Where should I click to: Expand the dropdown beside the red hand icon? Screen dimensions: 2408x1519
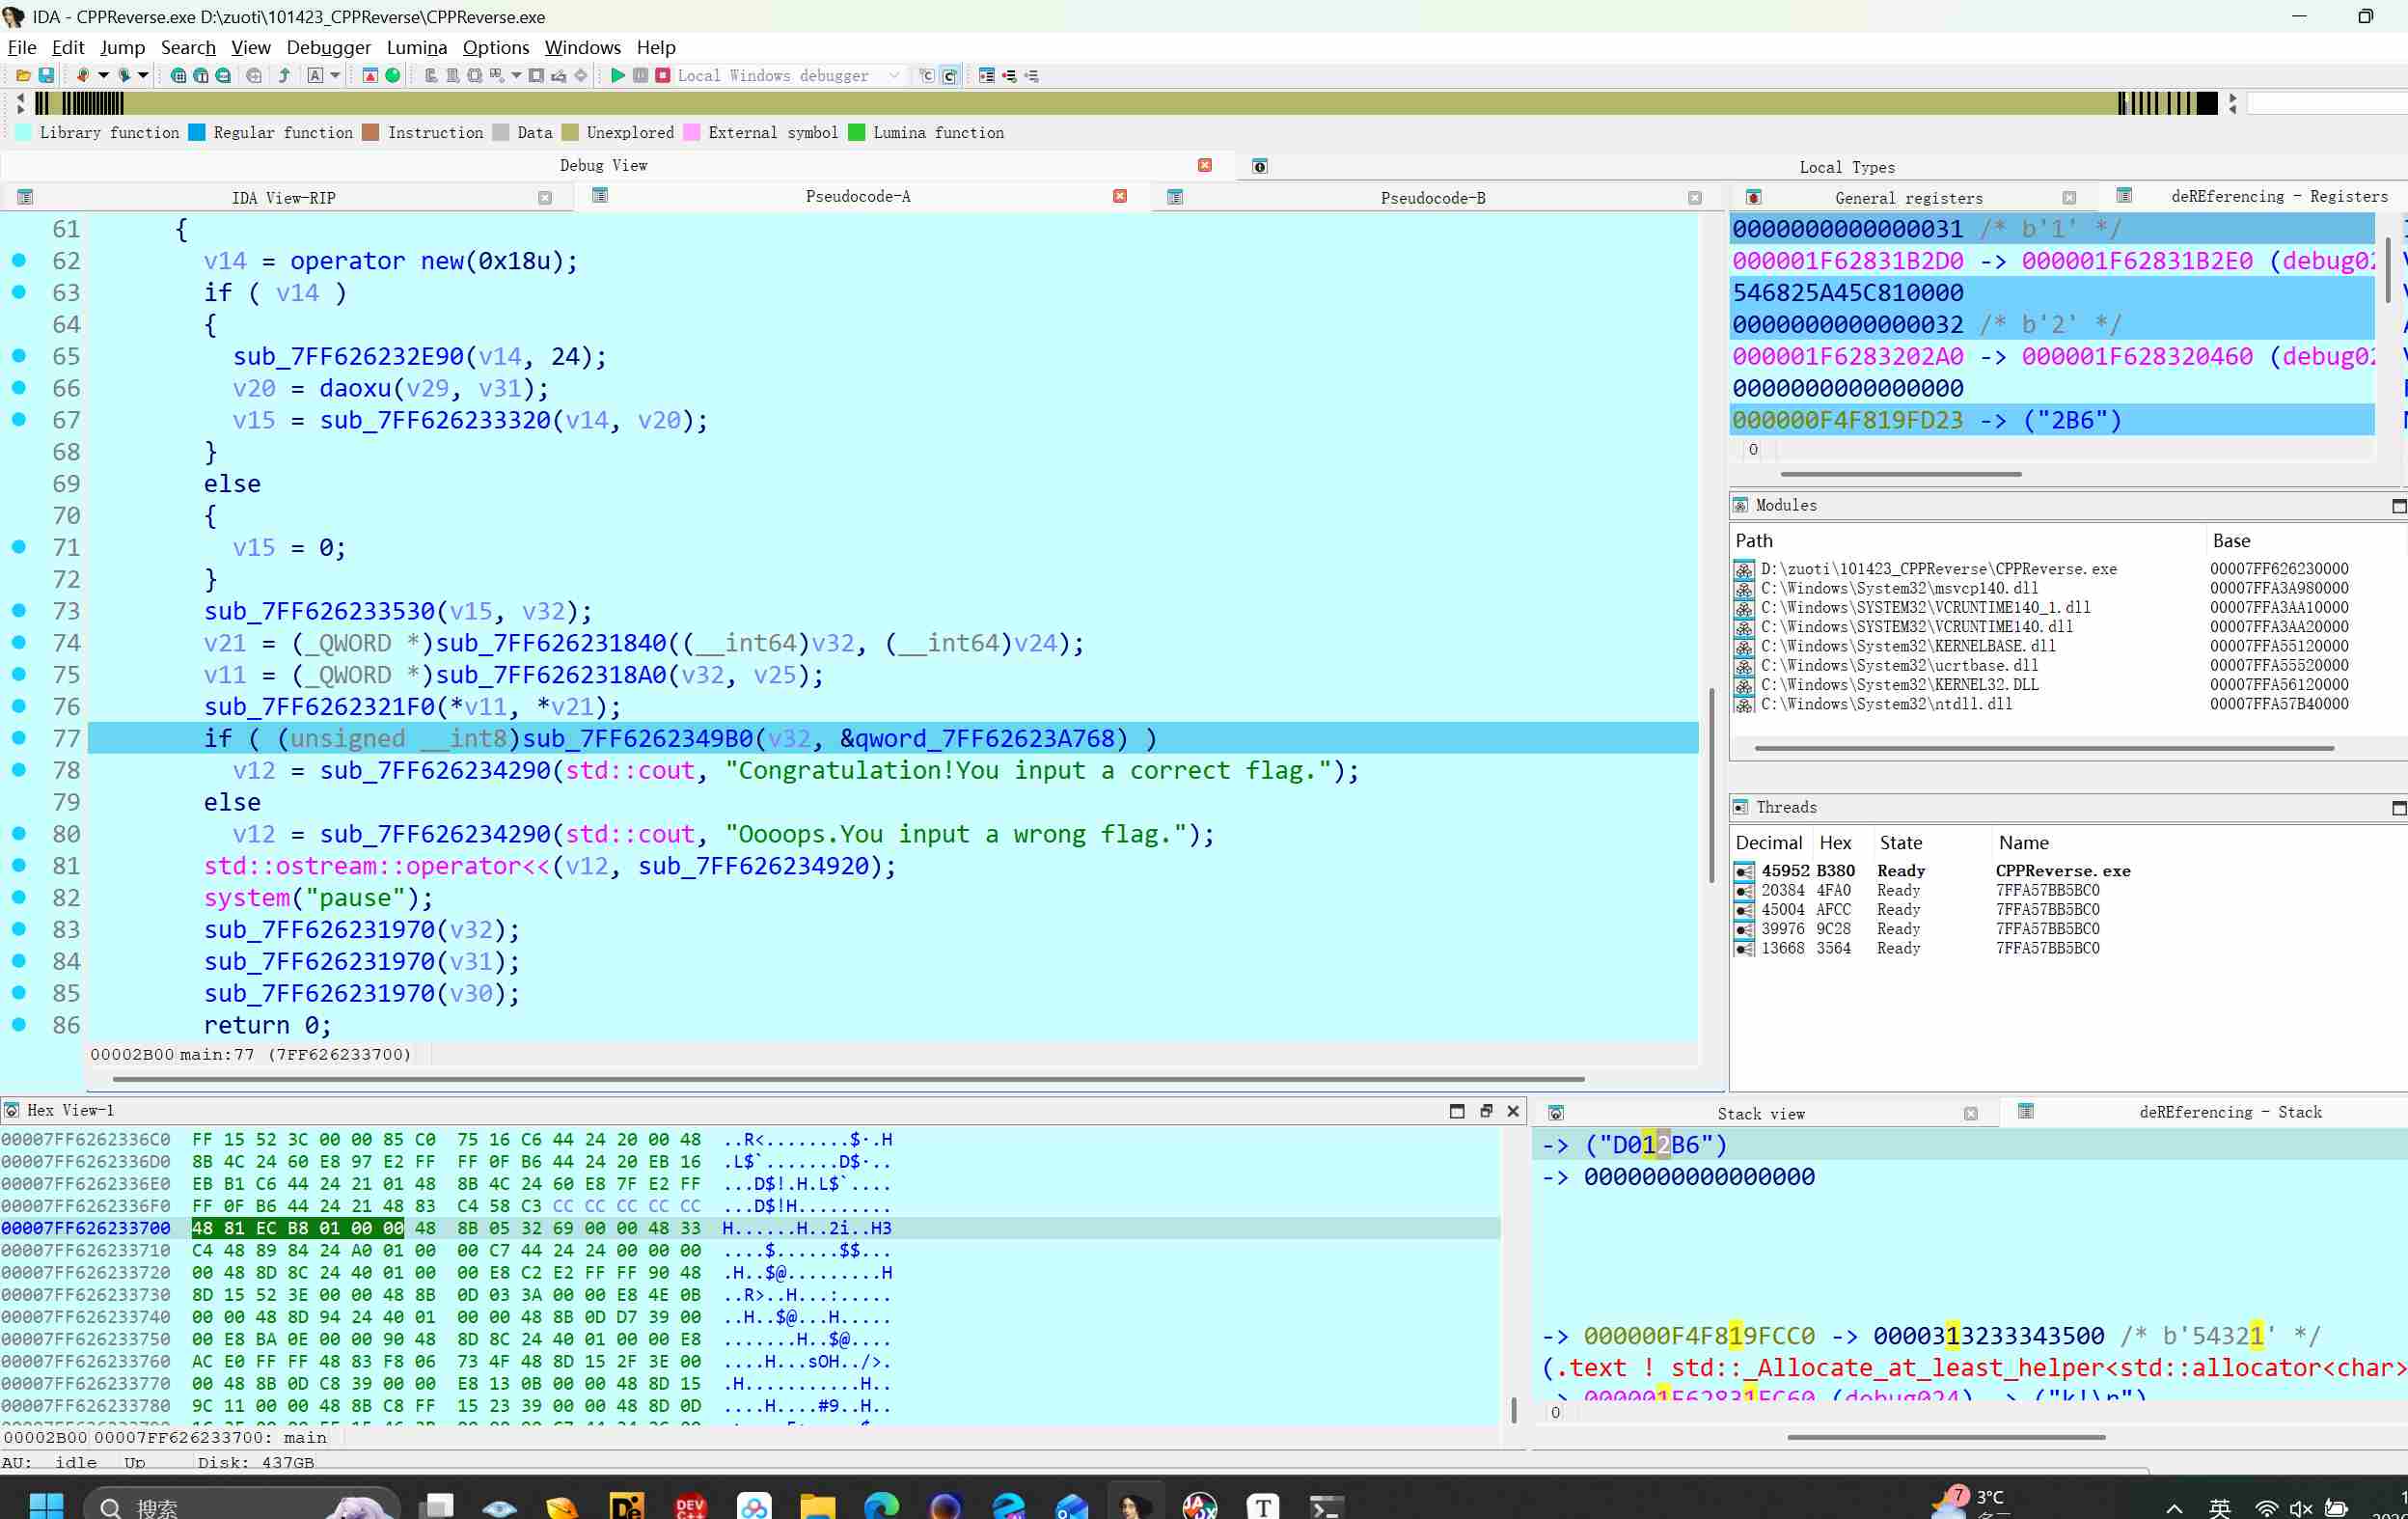[x=103, y=76]
